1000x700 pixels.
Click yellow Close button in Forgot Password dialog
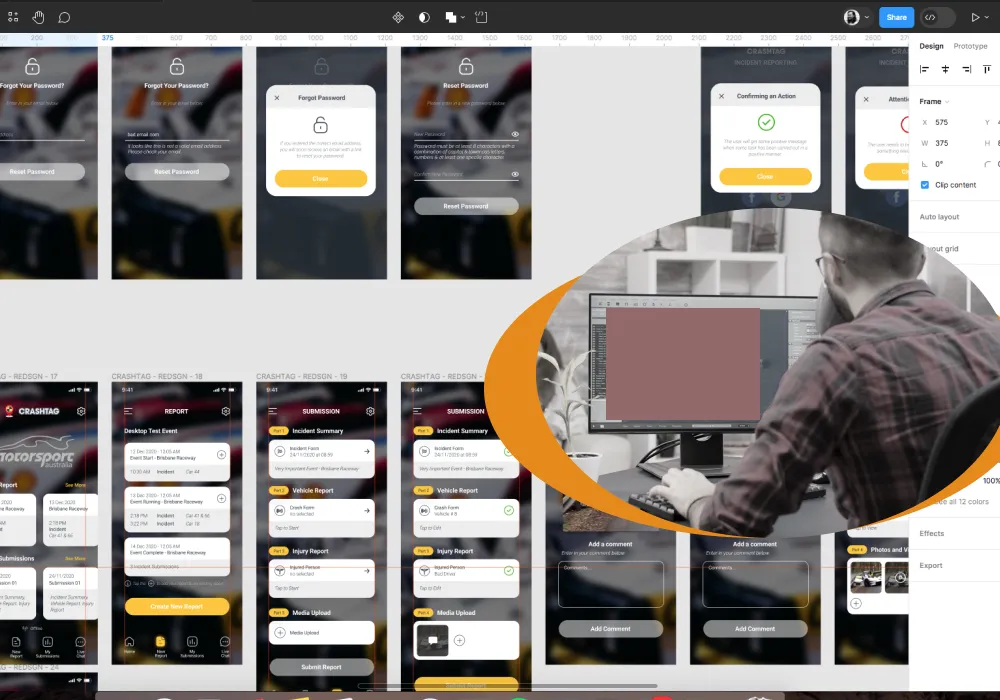pyautogui.click(x=321, y=179)
